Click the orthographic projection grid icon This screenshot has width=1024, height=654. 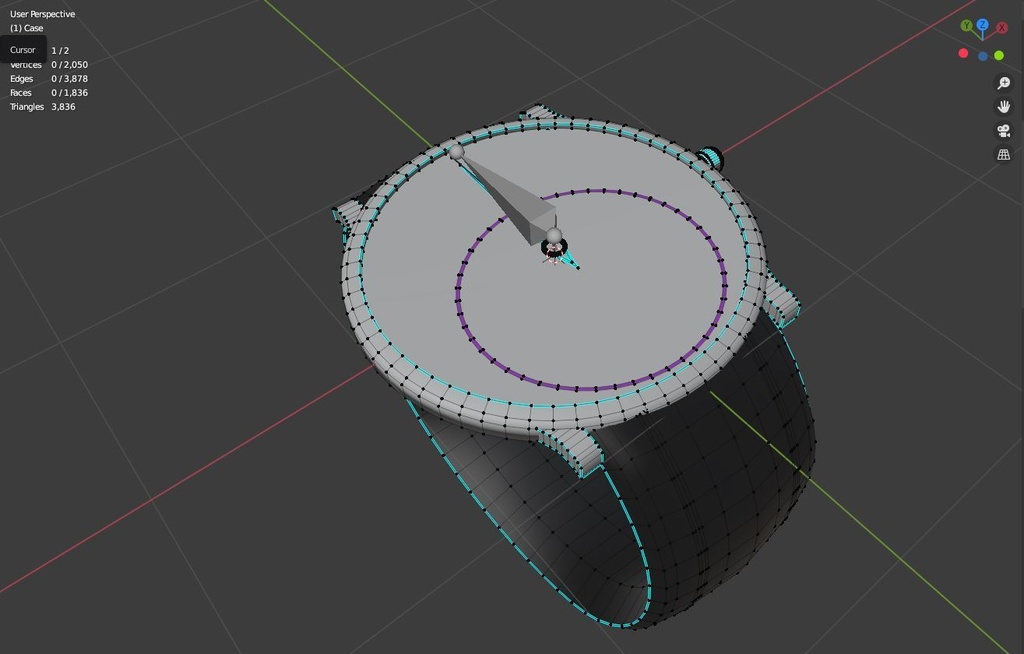coord(1002,153)
